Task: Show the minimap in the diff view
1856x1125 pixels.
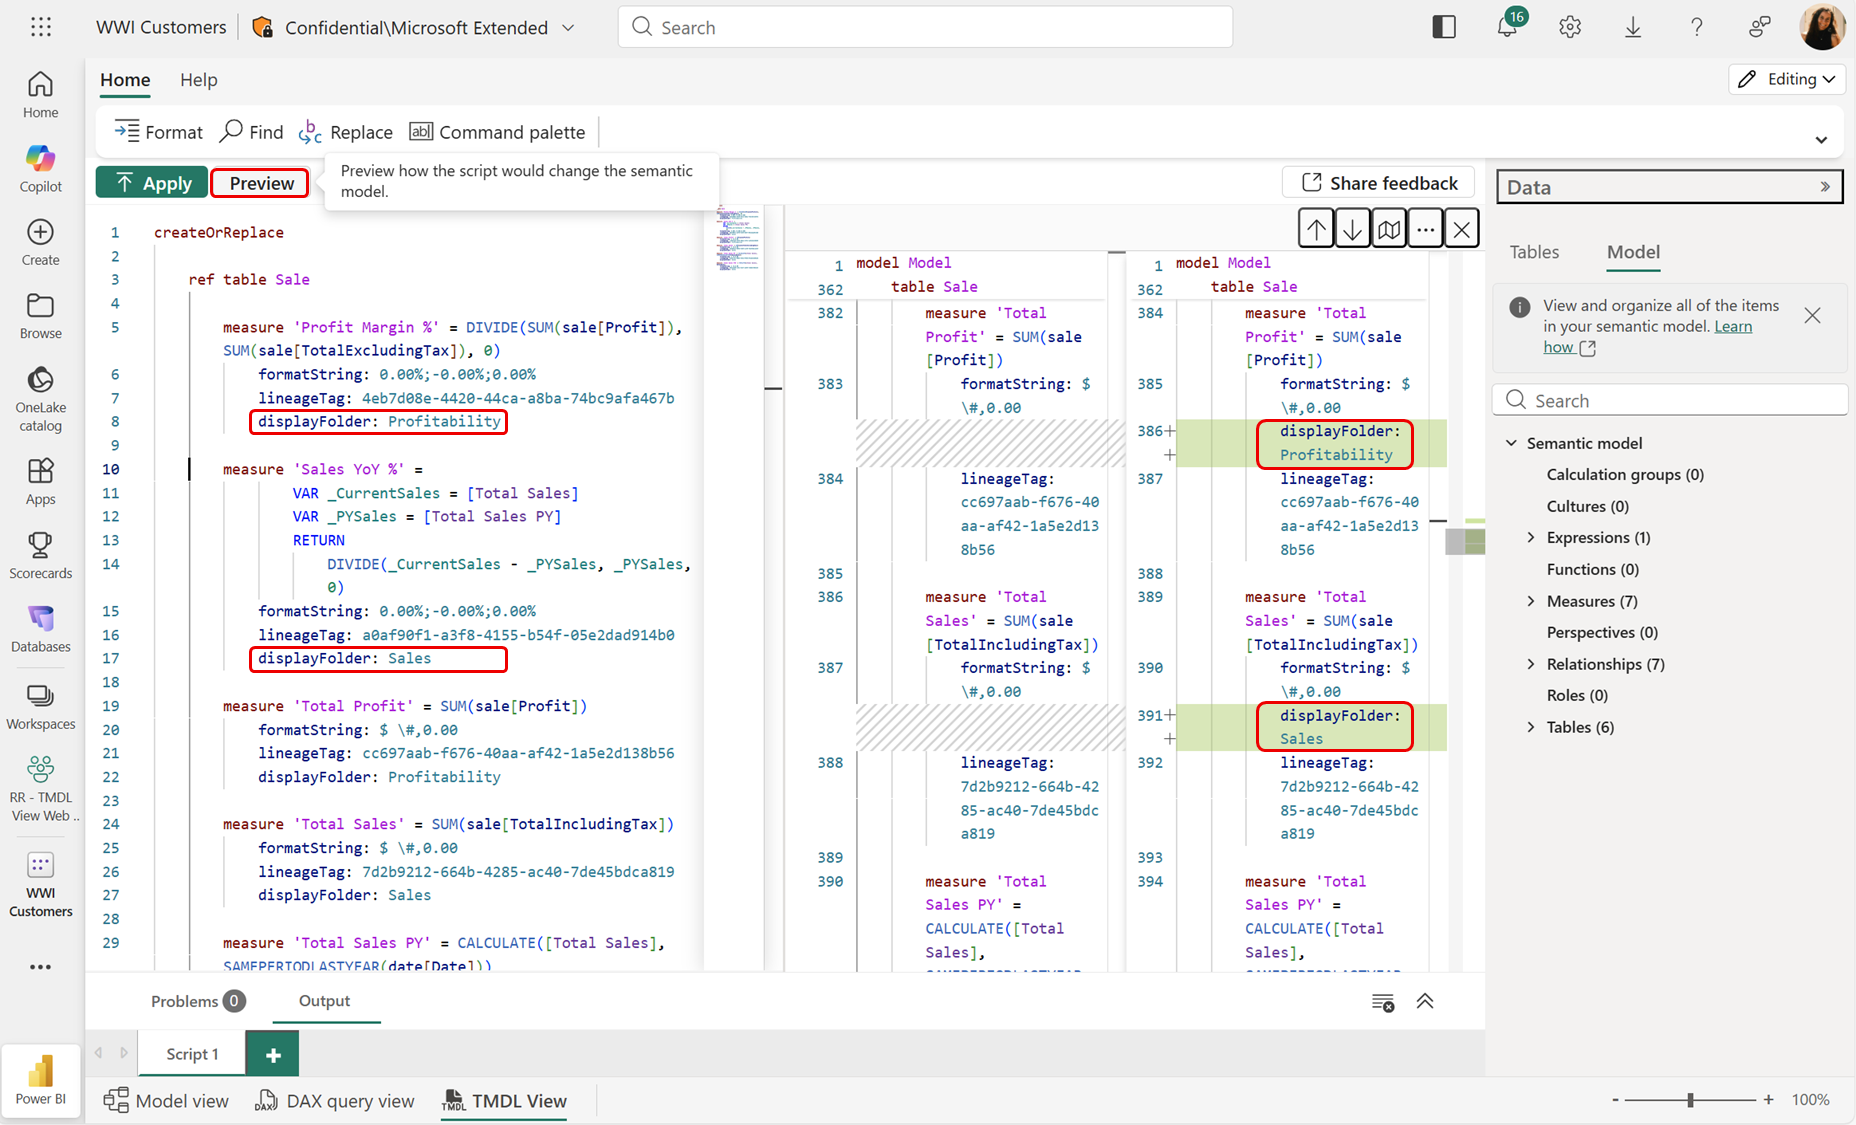Action: pos(1389,227)
